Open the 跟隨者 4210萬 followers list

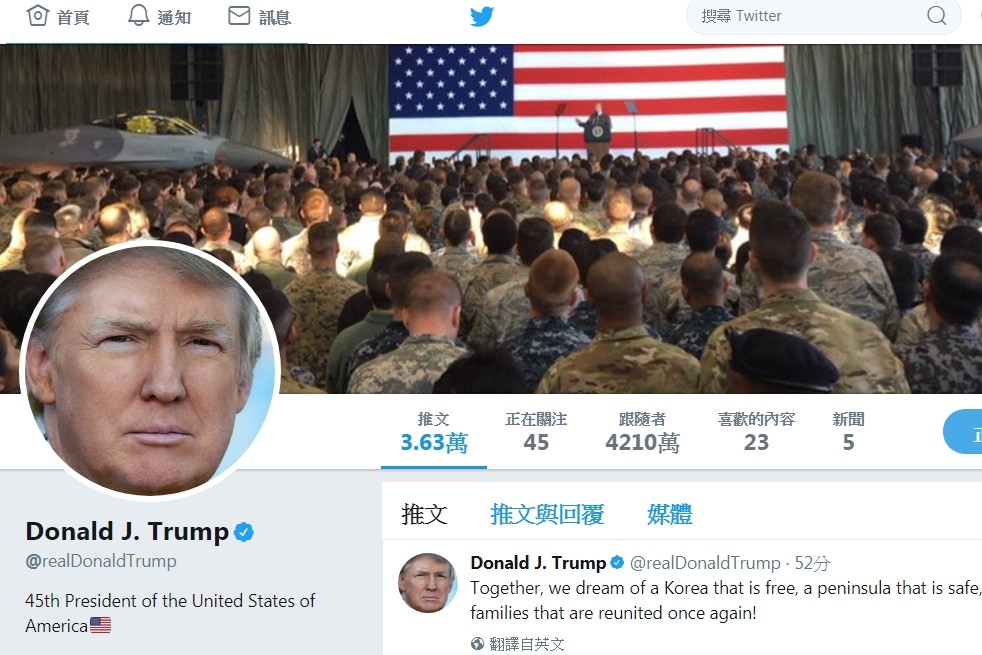[x=643, y=433]
